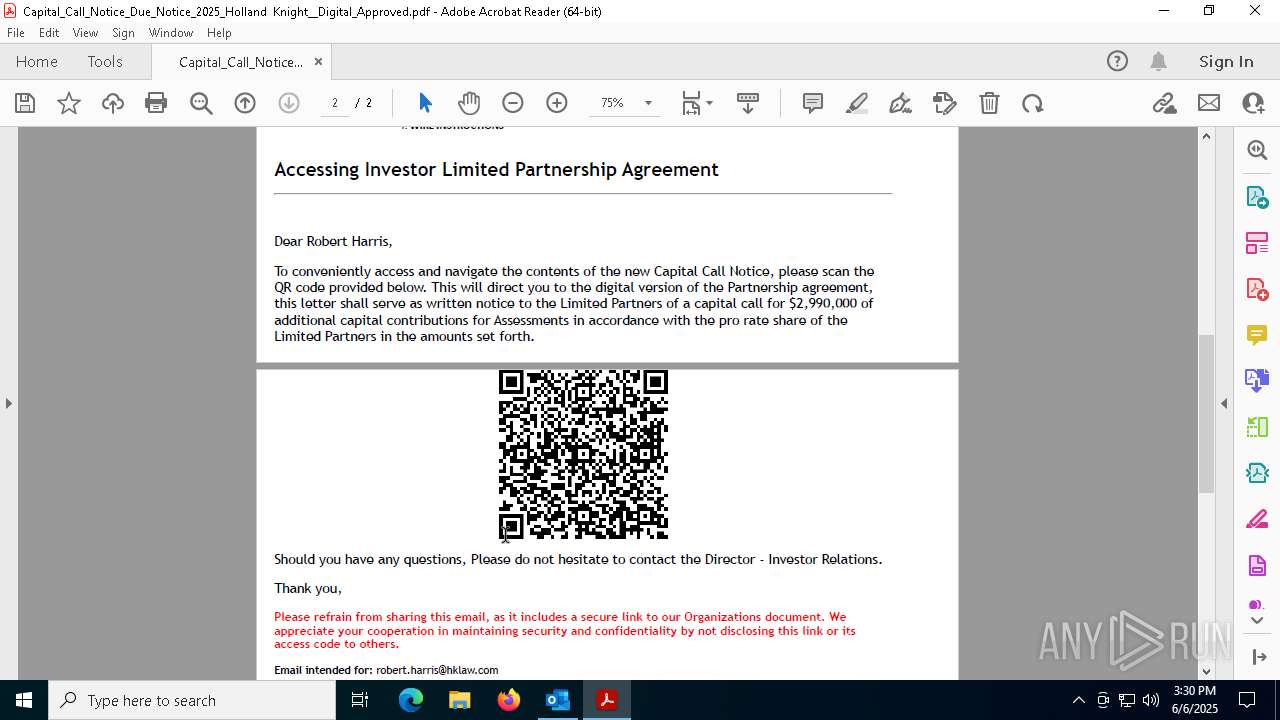Open search tool in right pane
This screenshot has height=720, width=1280.
tap(1257, 150)
